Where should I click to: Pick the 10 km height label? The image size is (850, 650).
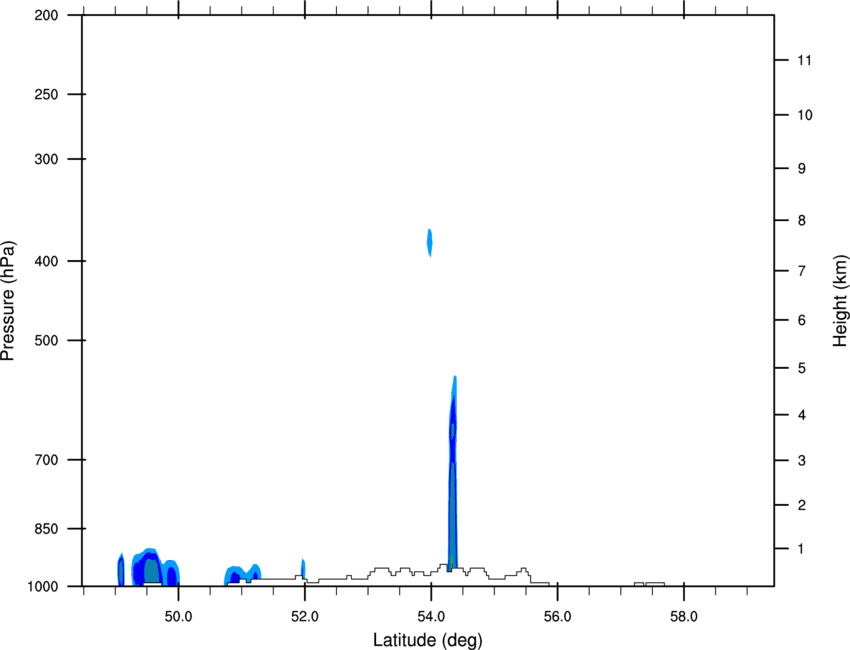804,115
